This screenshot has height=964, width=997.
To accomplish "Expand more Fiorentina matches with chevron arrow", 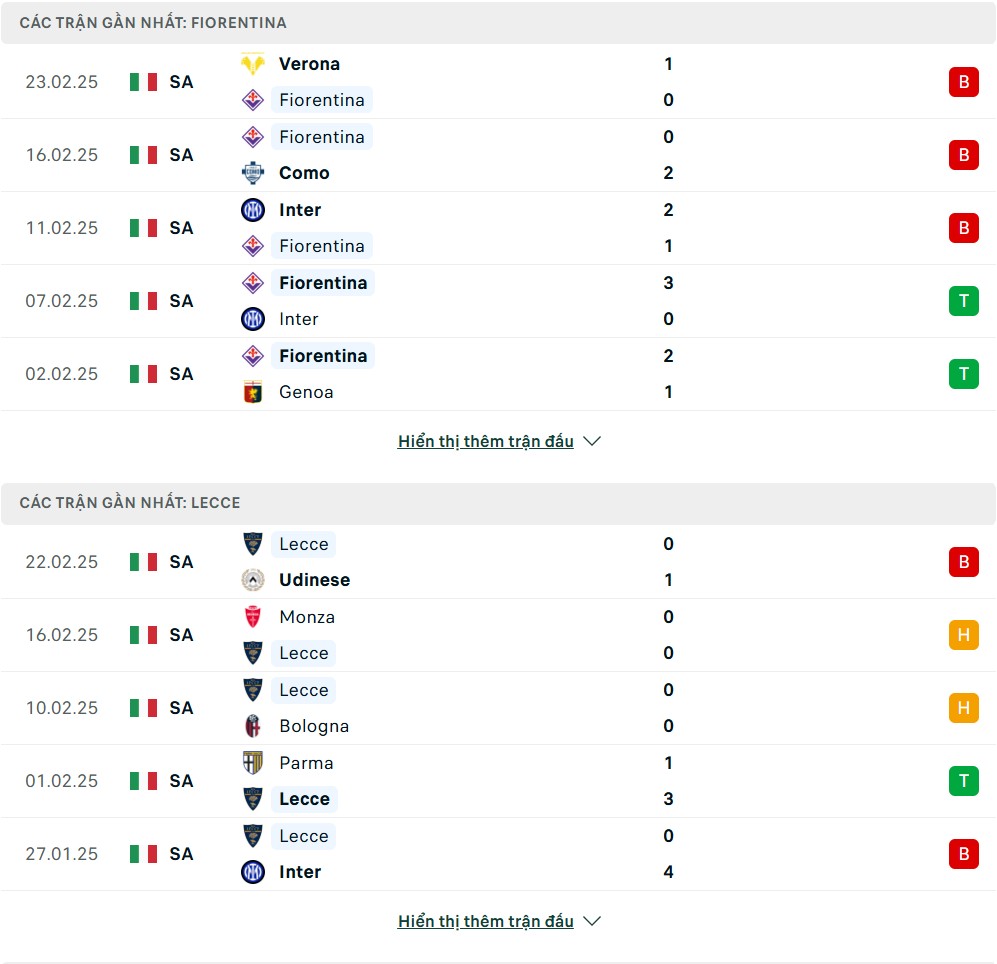I will [592, 441].
